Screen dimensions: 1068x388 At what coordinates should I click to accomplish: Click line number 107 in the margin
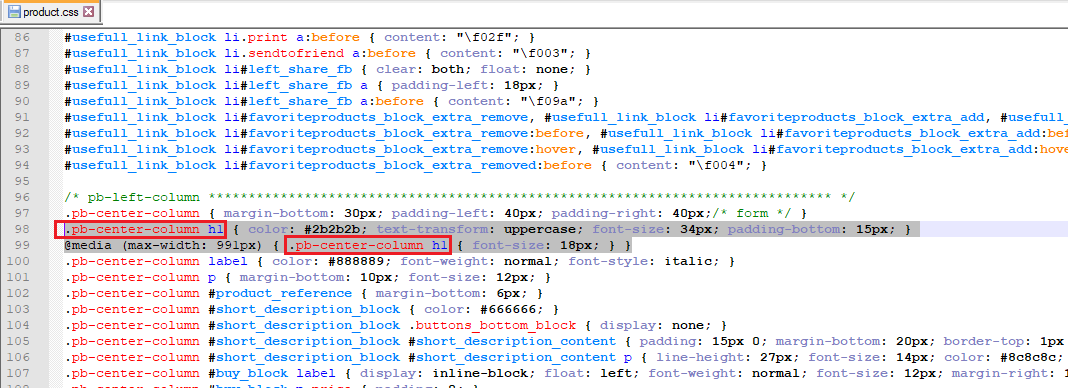(x=18, y=374)
